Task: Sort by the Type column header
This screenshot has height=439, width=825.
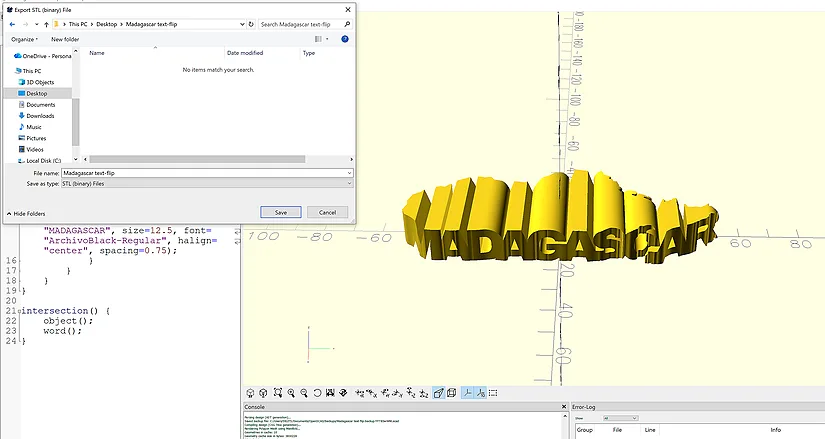Action: (309, 53)
